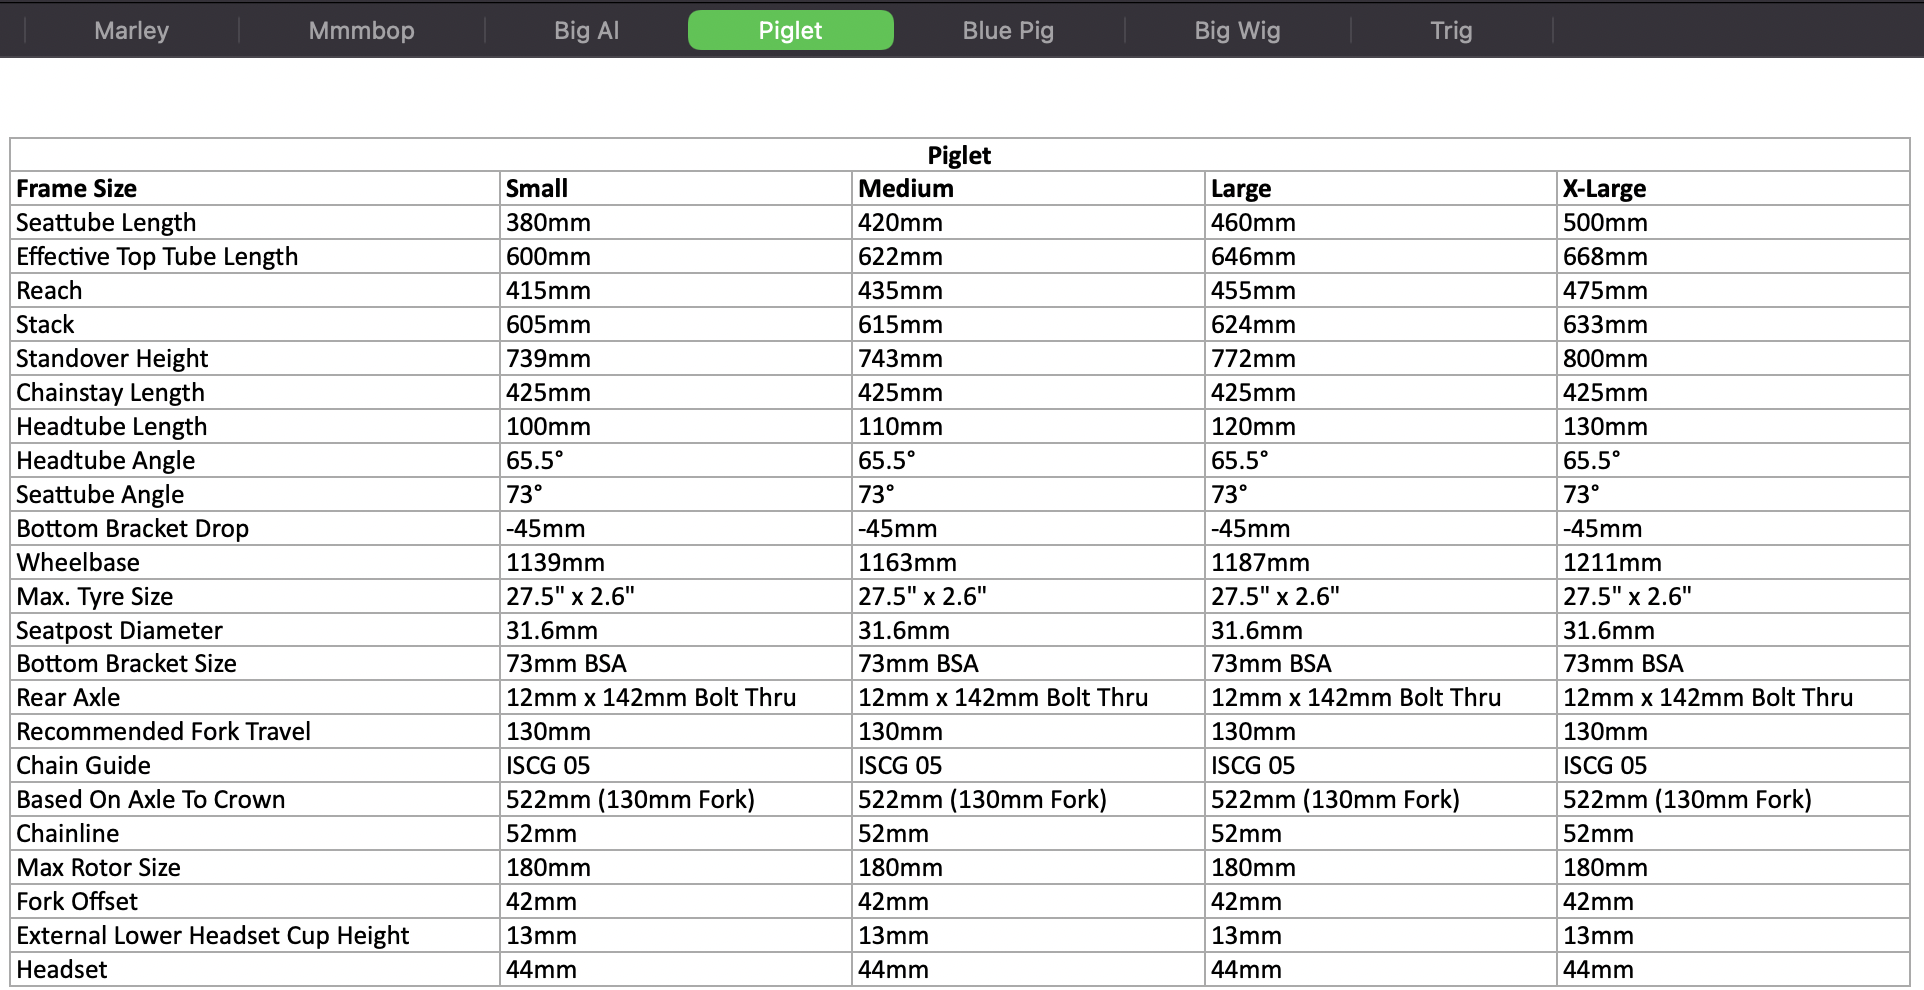Select the Medium column header
Screen dimensions: 1924x990
[906, 189]
